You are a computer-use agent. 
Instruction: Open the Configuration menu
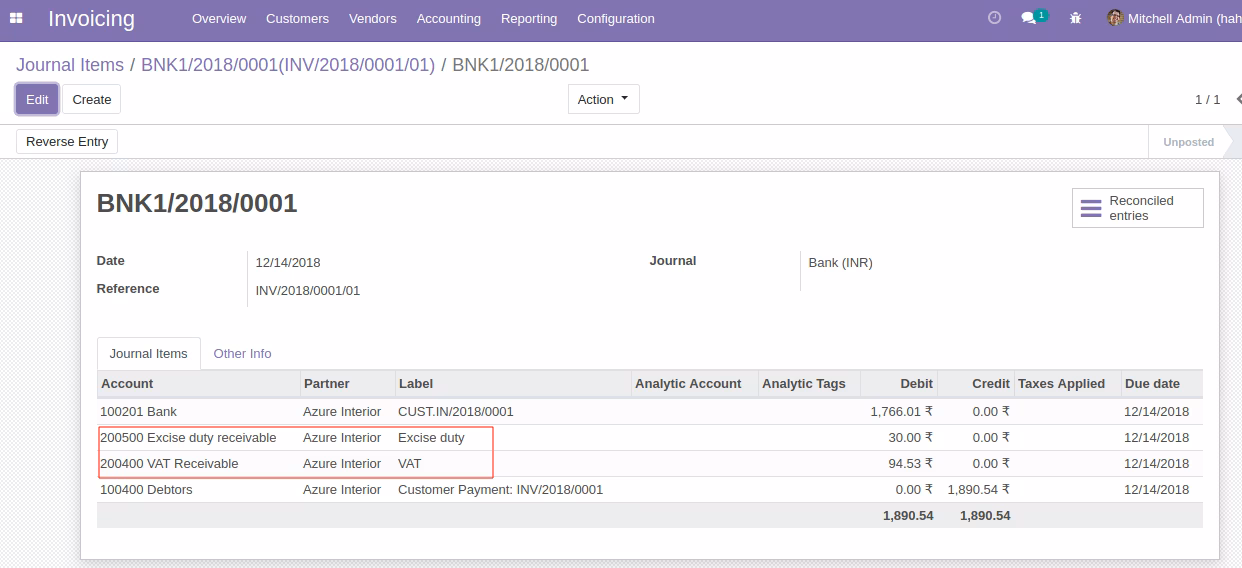(616, 19)
